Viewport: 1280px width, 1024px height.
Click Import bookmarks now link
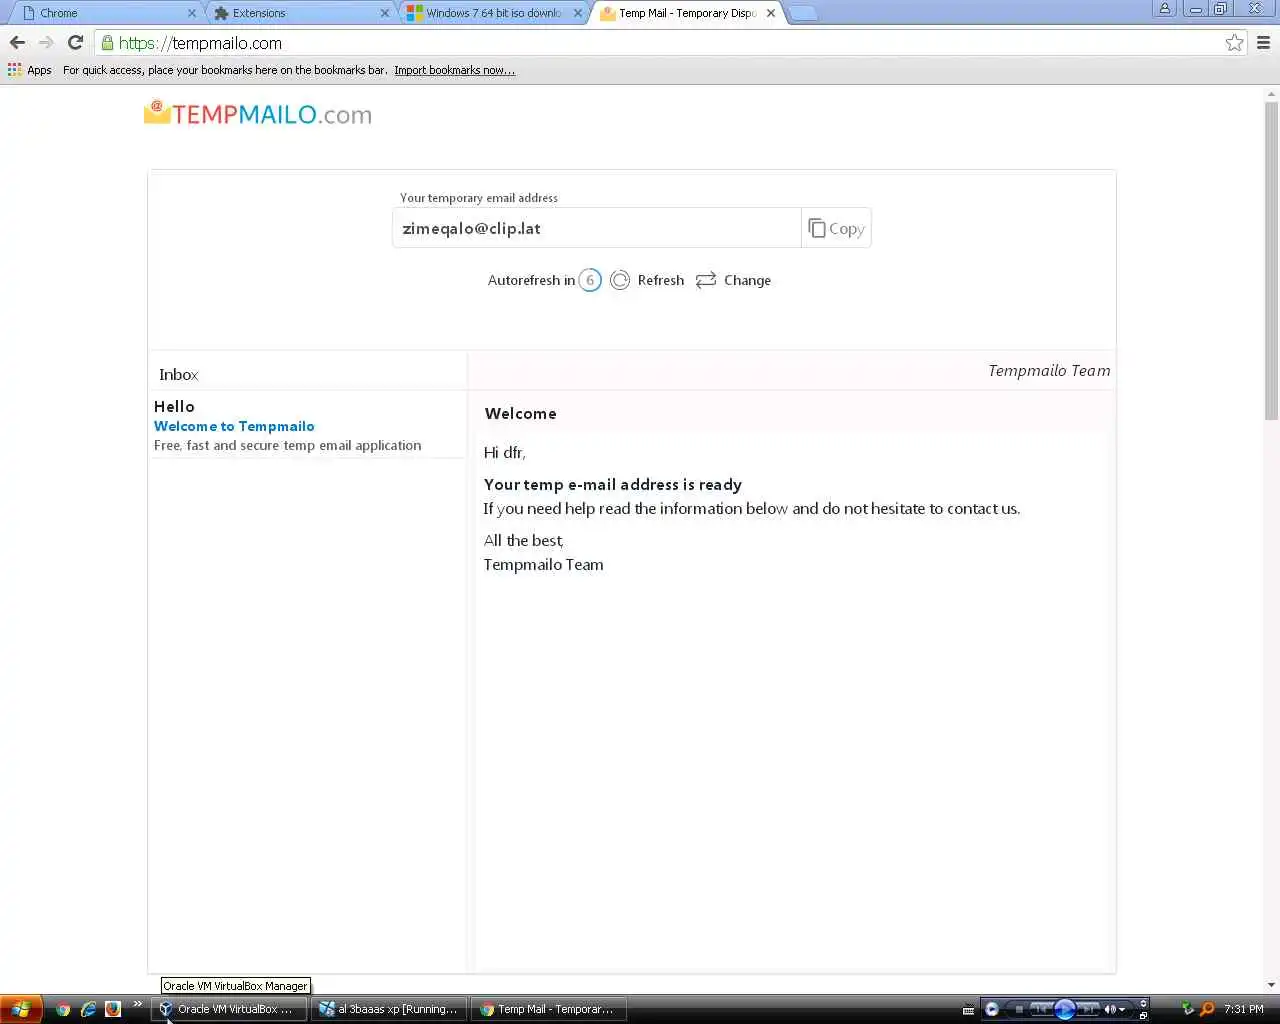(454, 70)
